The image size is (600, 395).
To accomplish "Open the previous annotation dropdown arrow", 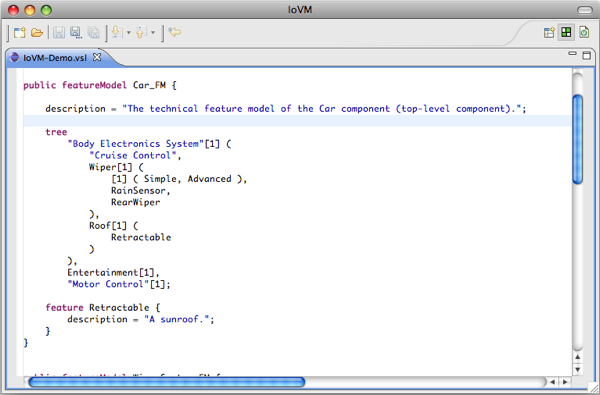I will click(x=153, y=33).
